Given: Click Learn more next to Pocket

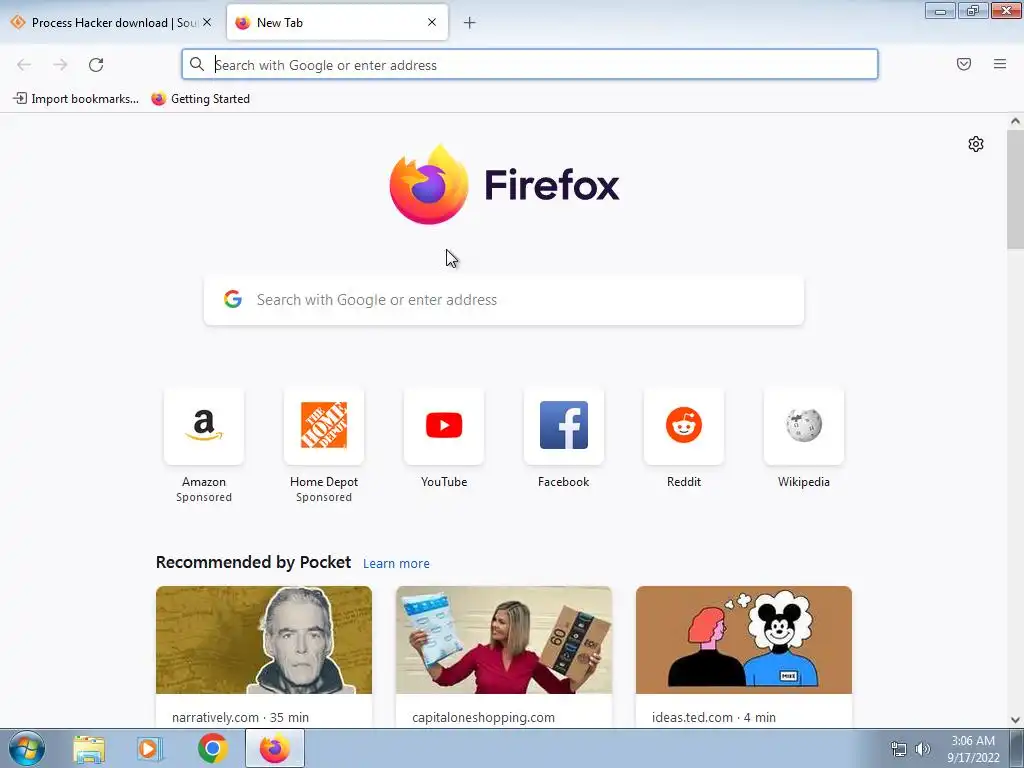Looking at the screenshot, I should point(396,564).
